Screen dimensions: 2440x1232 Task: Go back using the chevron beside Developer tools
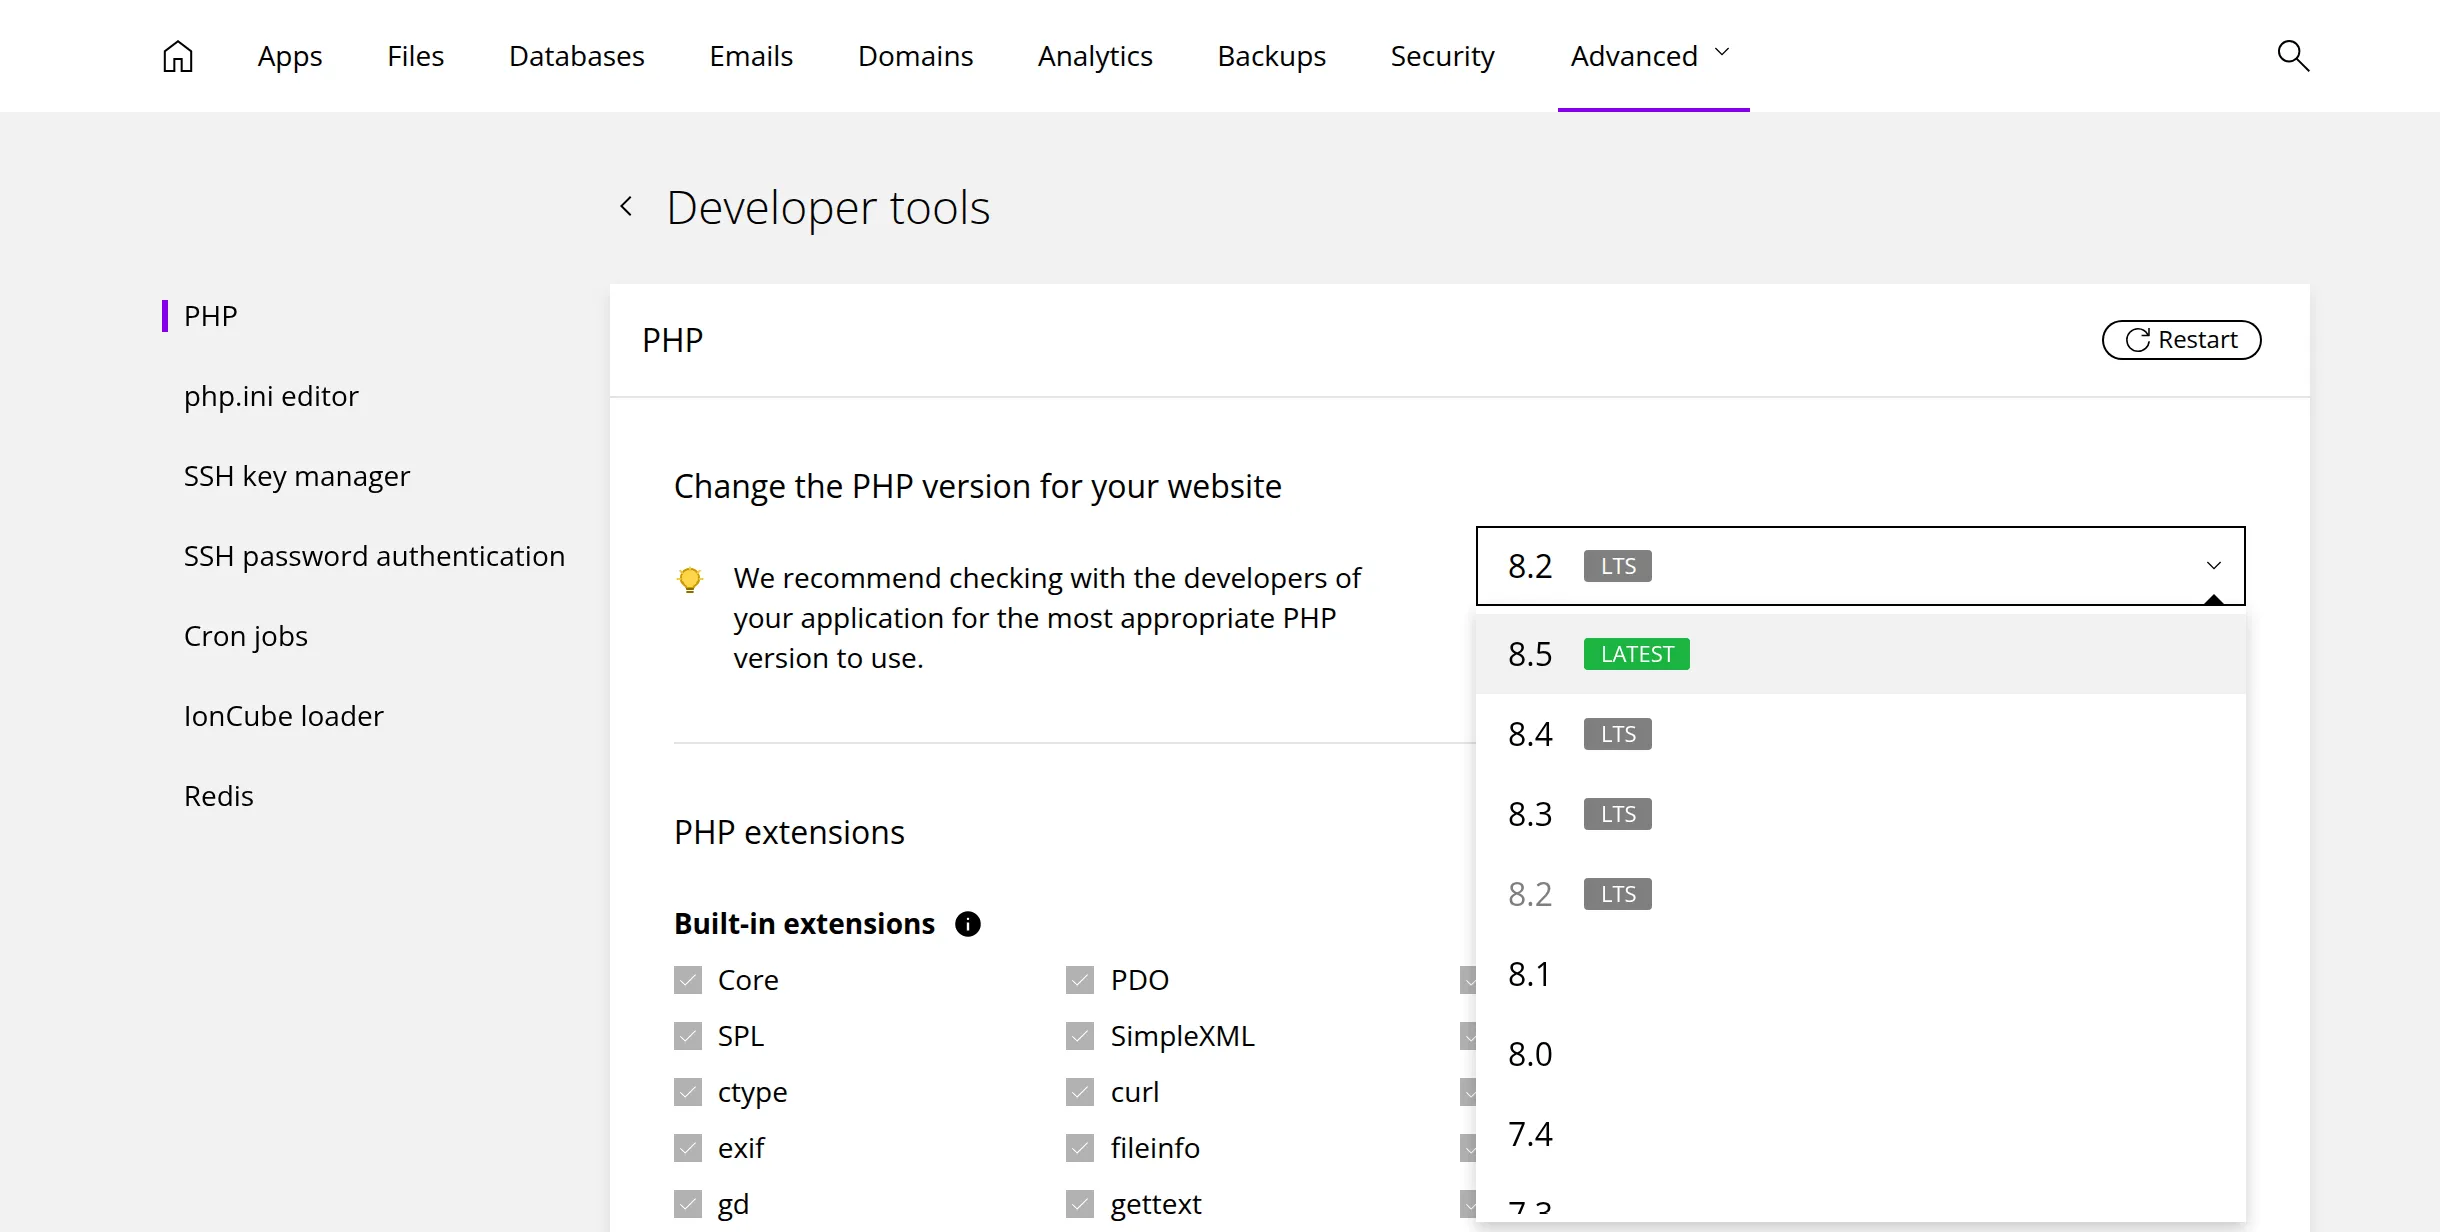[x=626, y=207]
